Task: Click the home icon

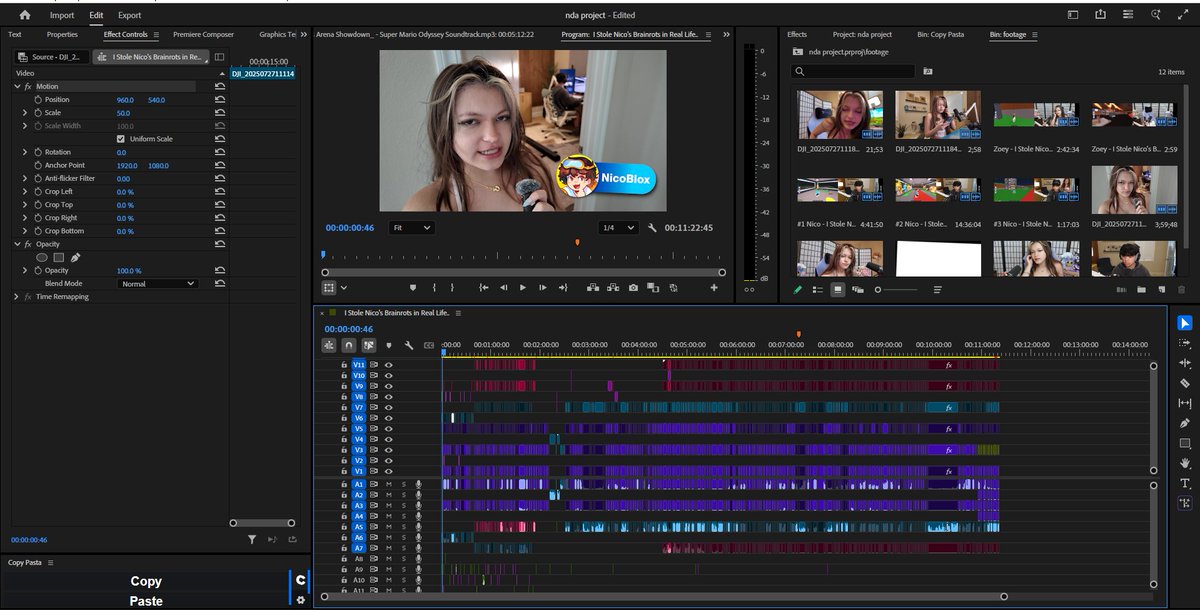Action: [x=25, y=15]
